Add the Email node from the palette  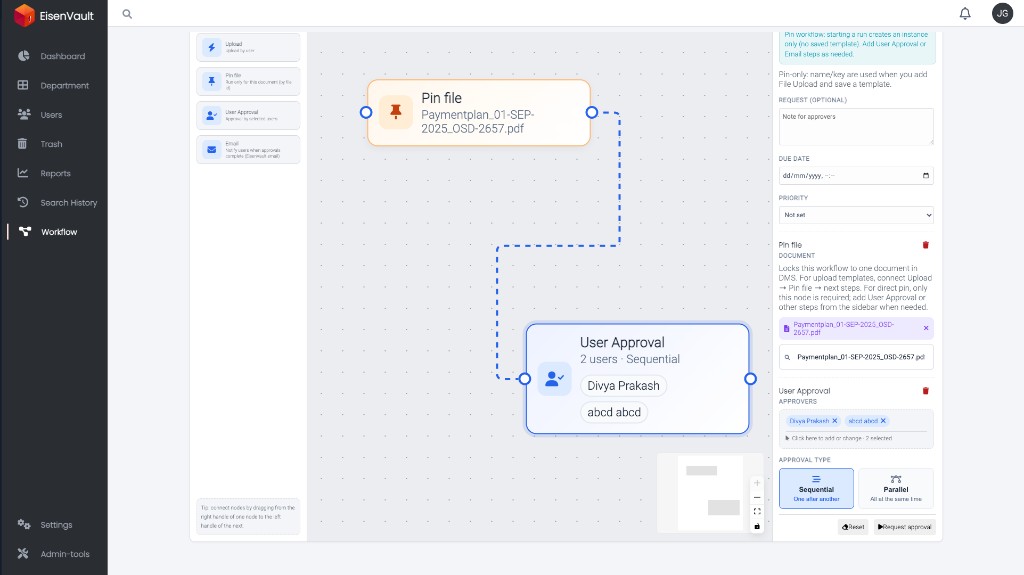pyautogui.click(x=248, y=150)
